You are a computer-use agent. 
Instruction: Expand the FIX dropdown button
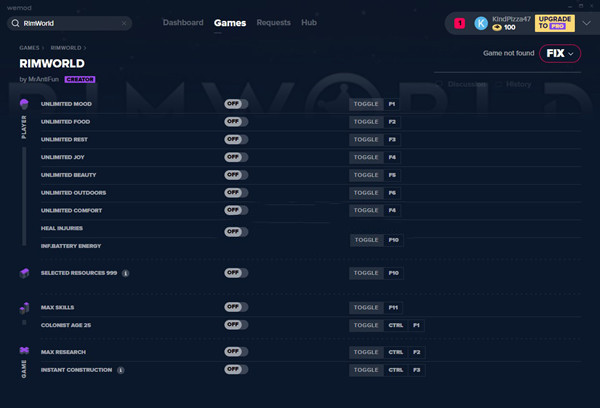tap(560, 53)
